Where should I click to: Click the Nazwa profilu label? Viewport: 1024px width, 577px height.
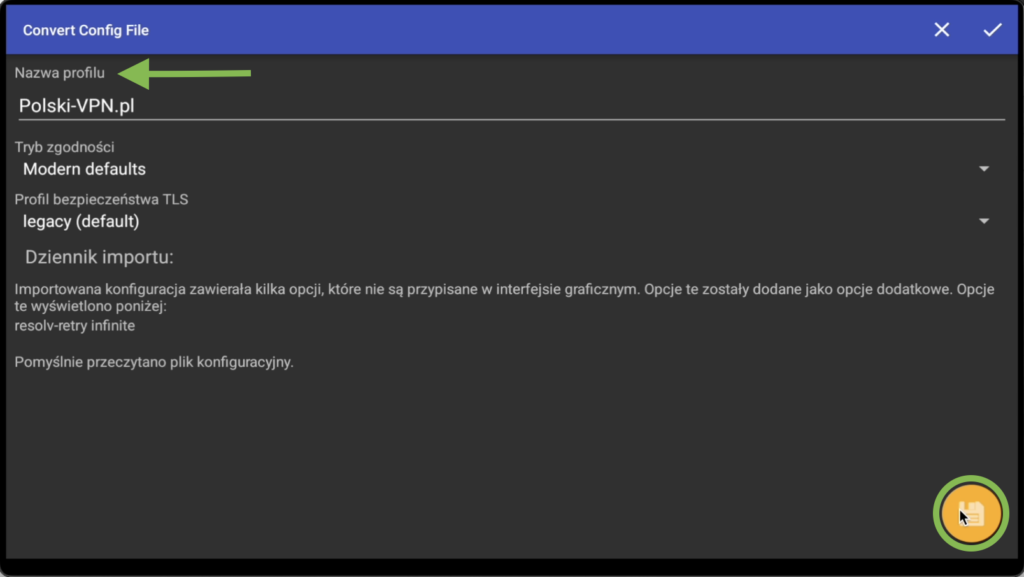pyautogui.click(x=59, y=72)
